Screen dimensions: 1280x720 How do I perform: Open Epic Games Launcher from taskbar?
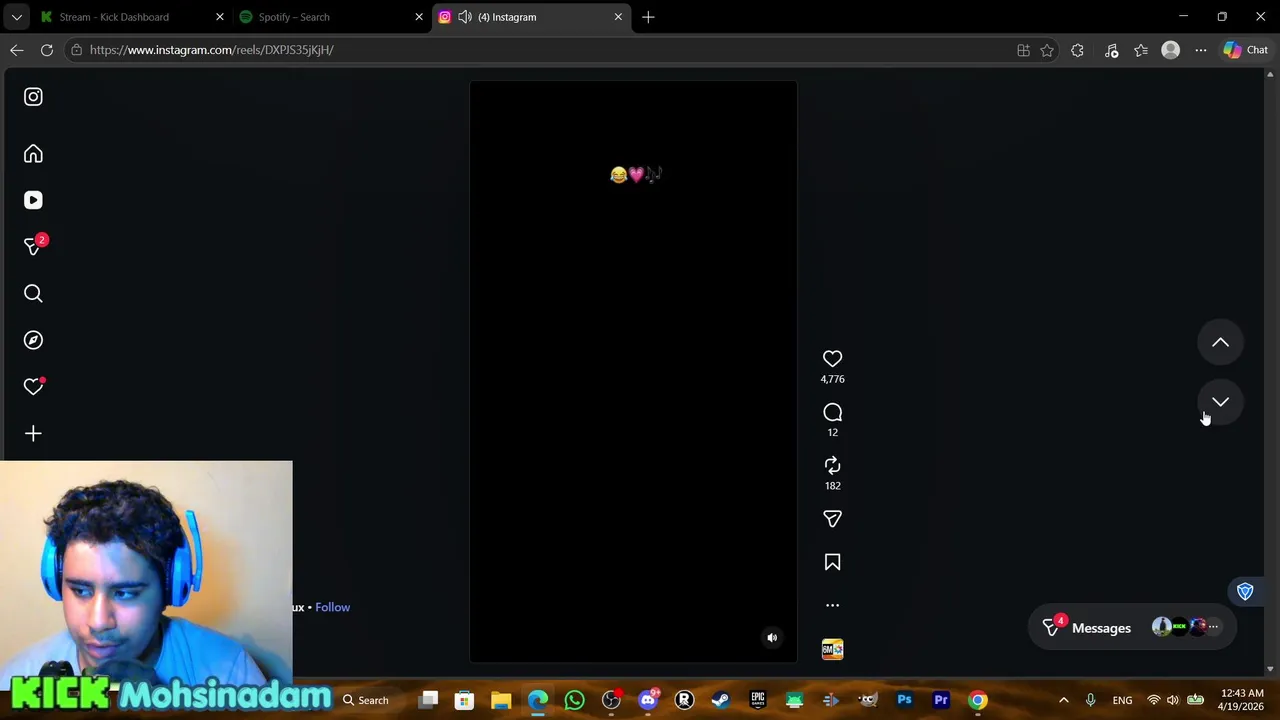pos(757,700)
